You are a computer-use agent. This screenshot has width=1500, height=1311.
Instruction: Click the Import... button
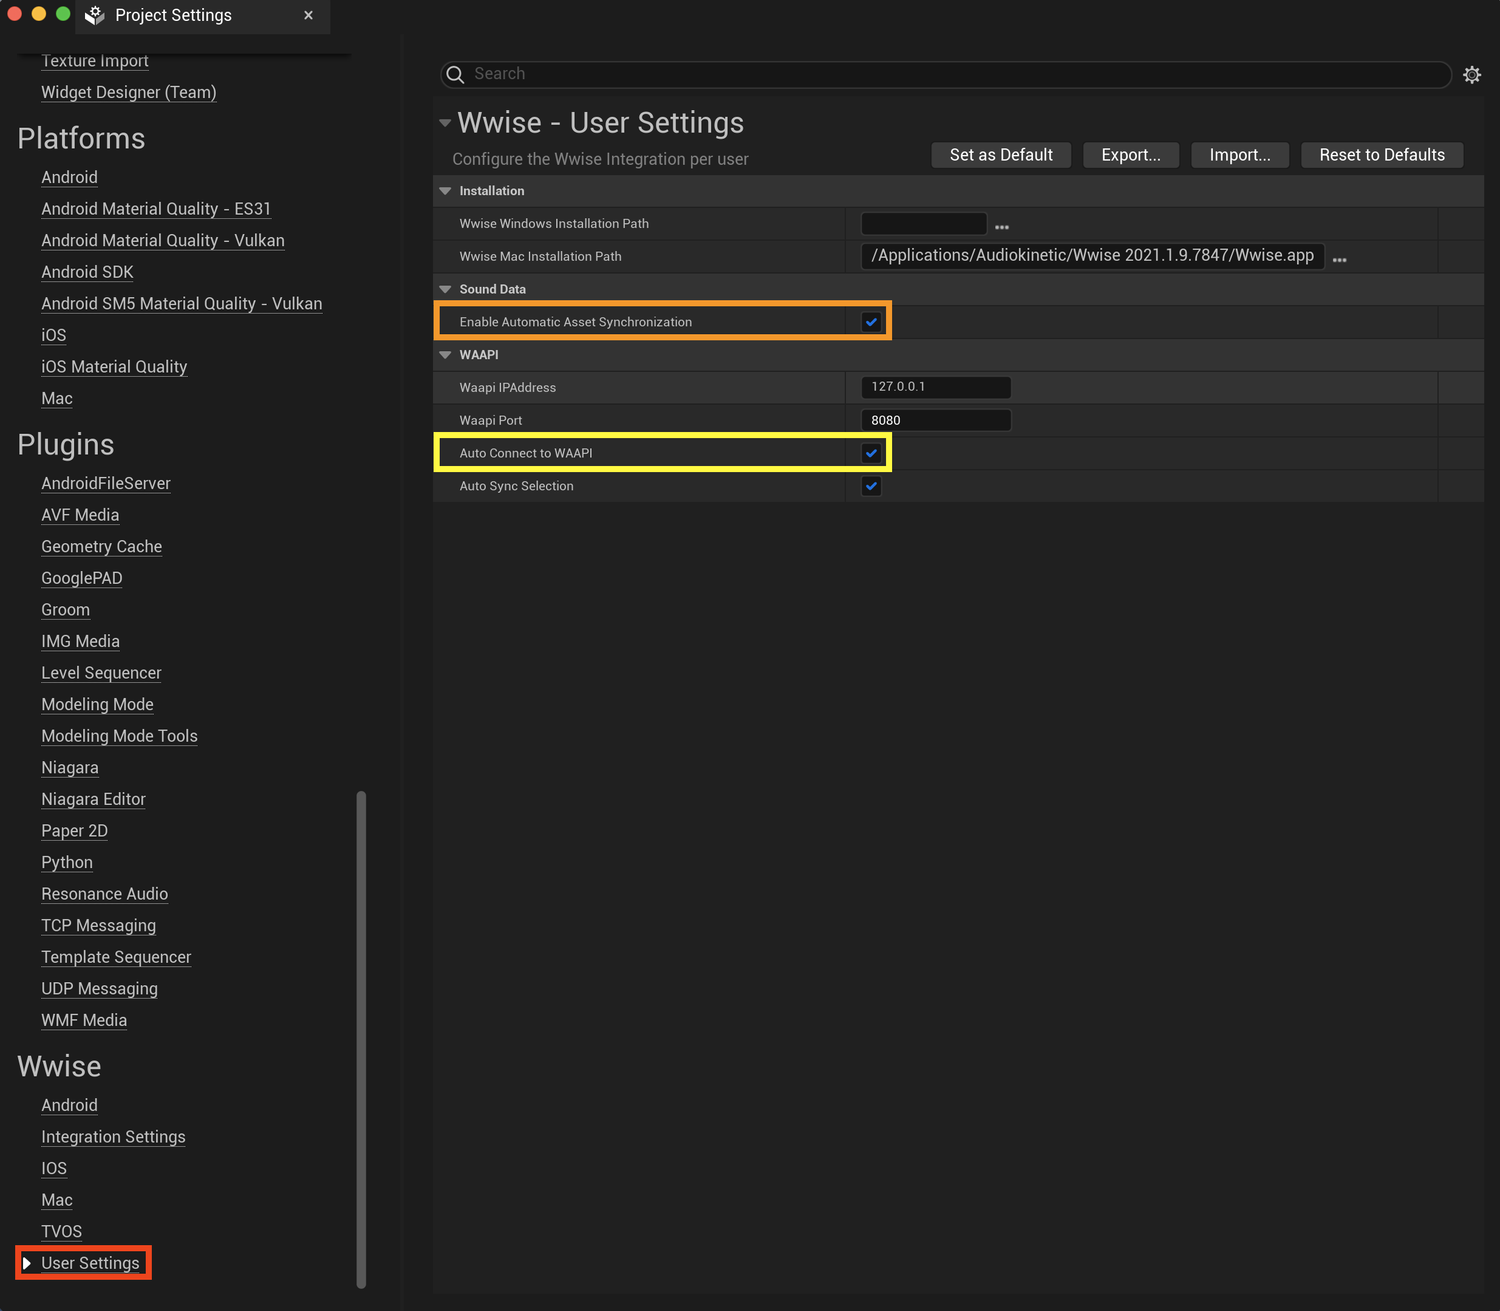coord(1240,155)
